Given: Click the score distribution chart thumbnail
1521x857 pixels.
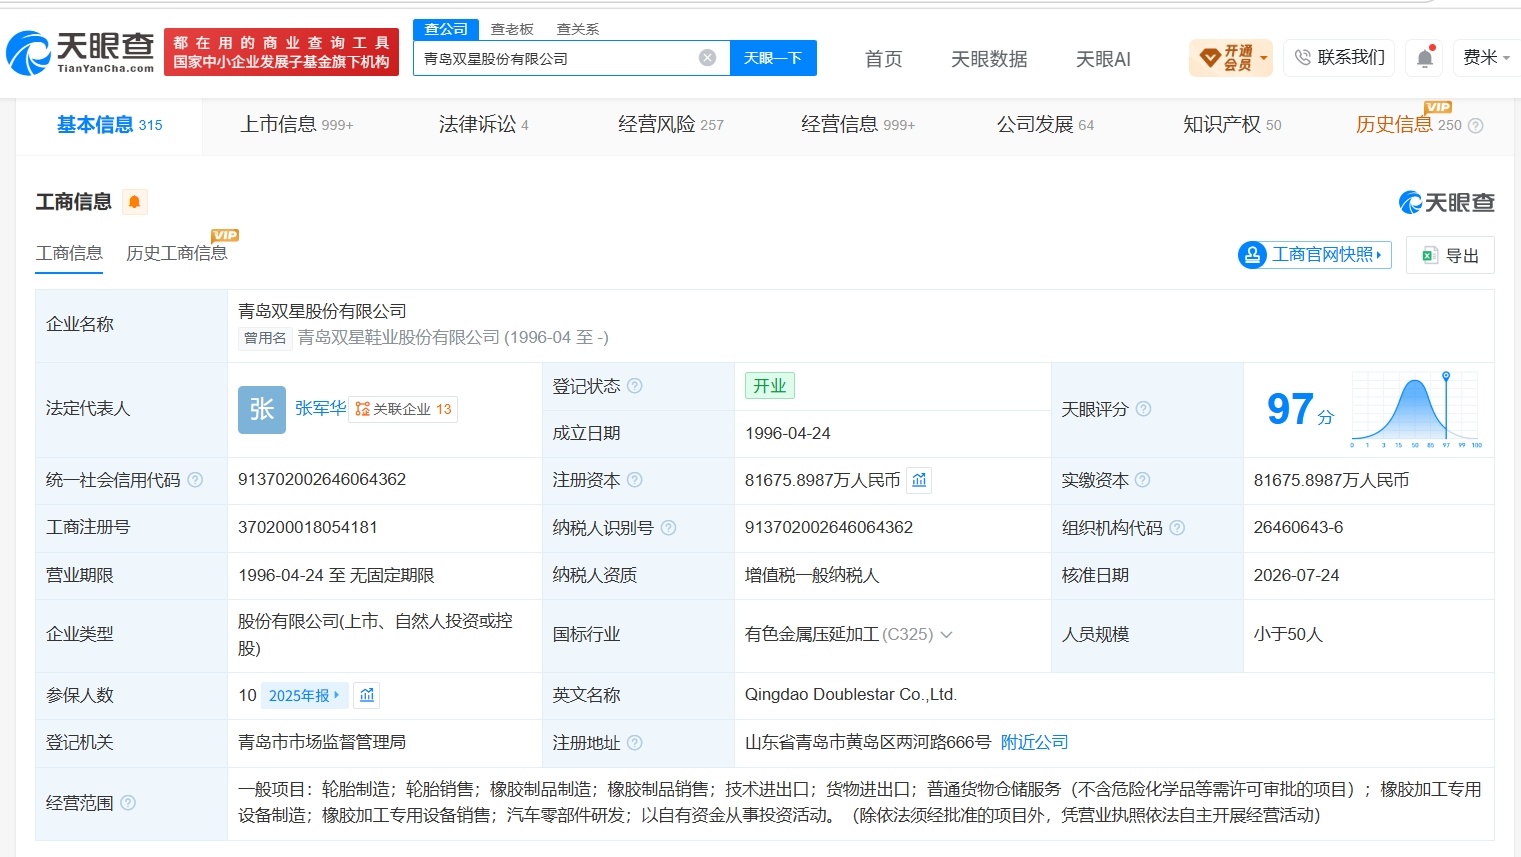Looking at the screenshot, I should tap(1416, 409).
